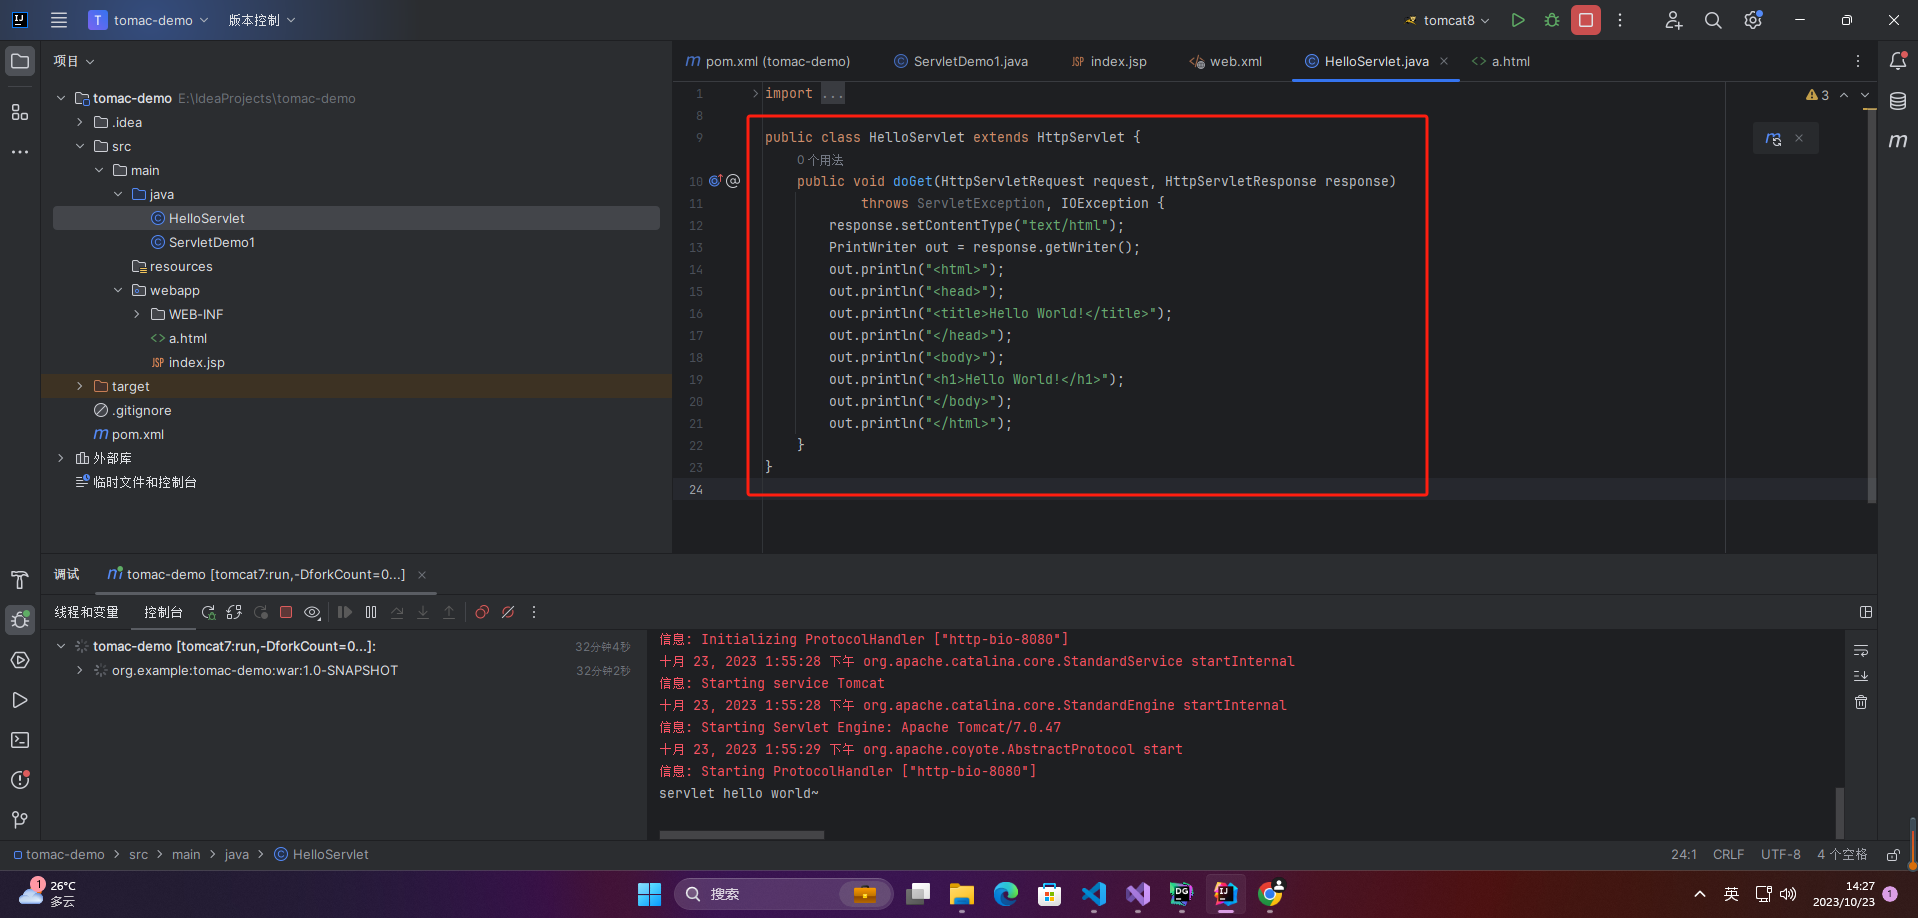Switch to pom.xml (tomac-demo) tab
The height and width of the screenshot is (918, 1918).
tap(768, 61)
